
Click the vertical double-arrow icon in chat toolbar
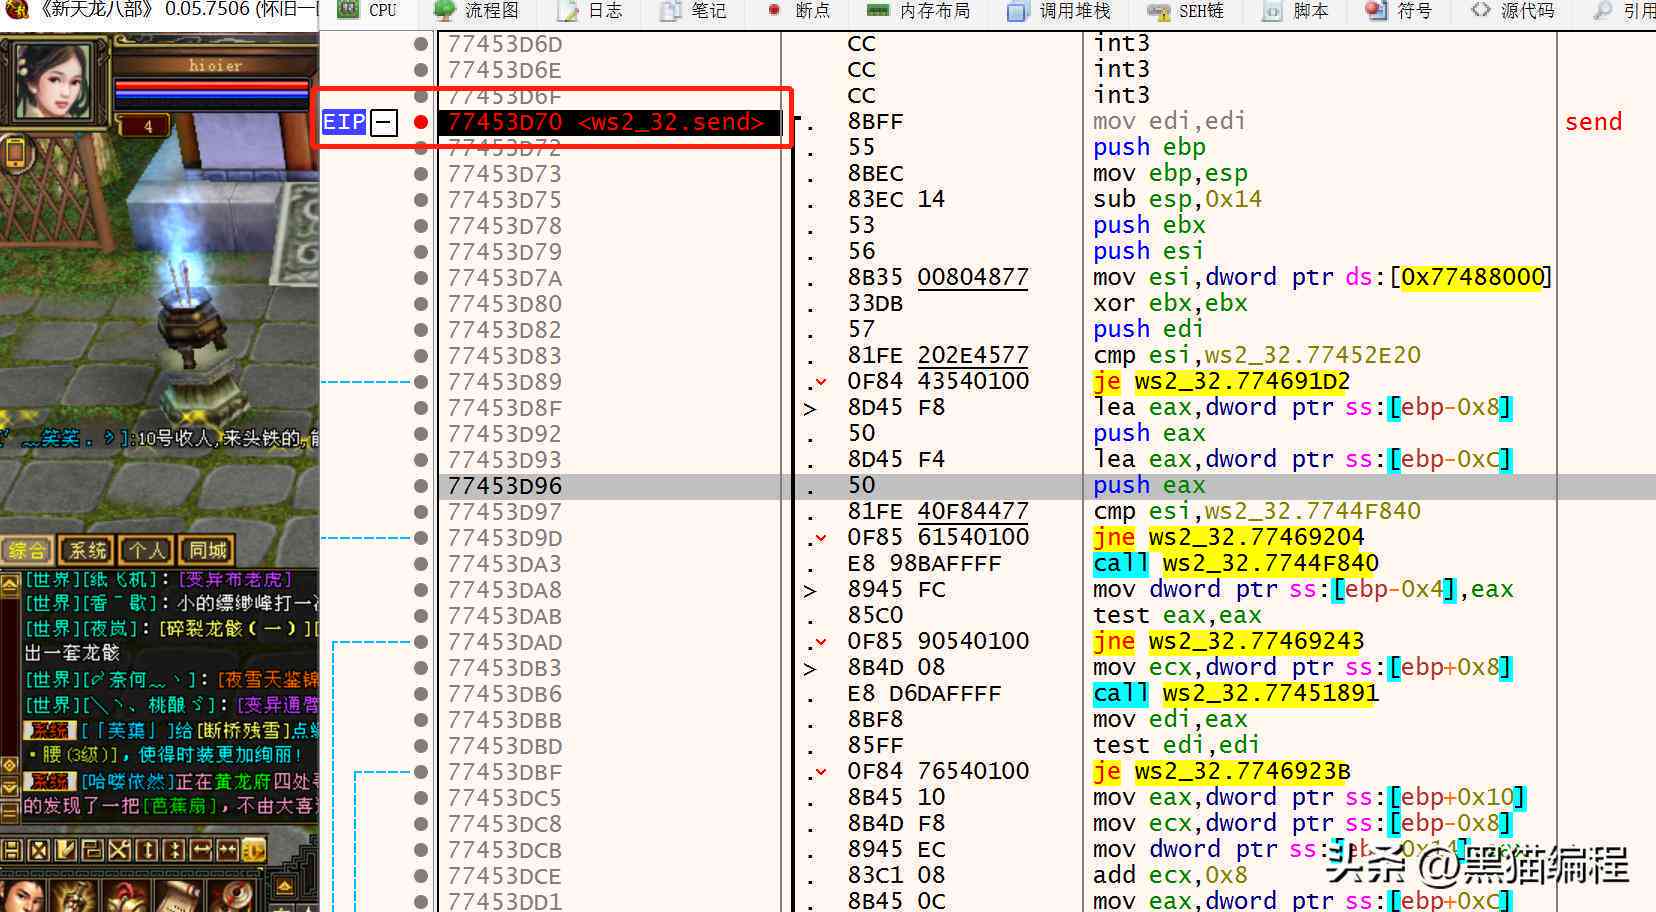[147, 851]
